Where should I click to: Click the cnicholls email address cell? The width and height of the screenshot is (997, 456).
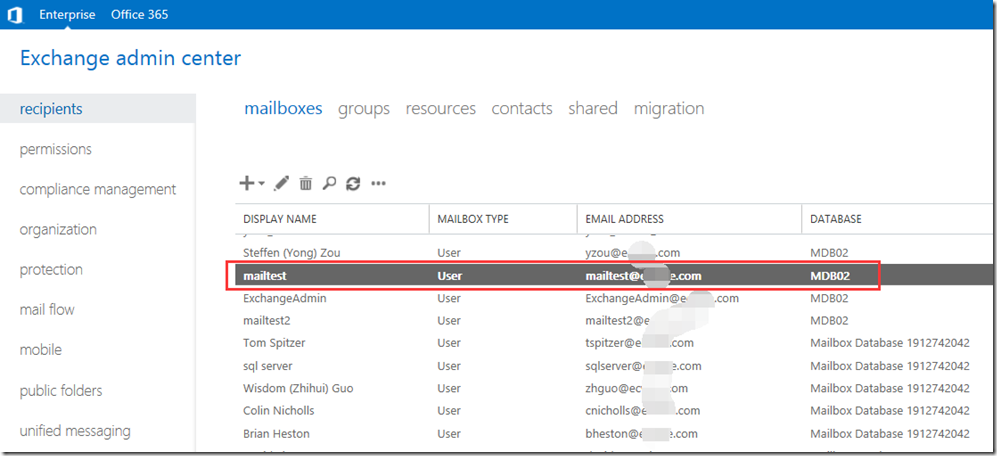(x=642, y=411)
